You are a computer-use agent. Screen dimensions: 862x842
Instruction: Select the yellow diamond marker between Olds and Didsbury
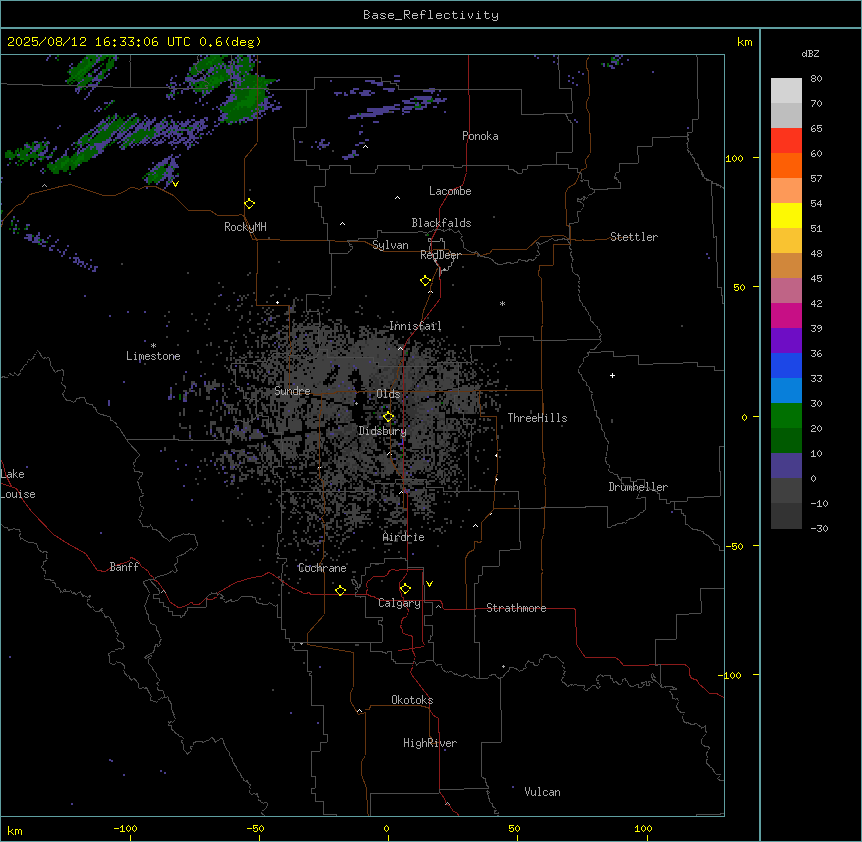pos(389,417)
